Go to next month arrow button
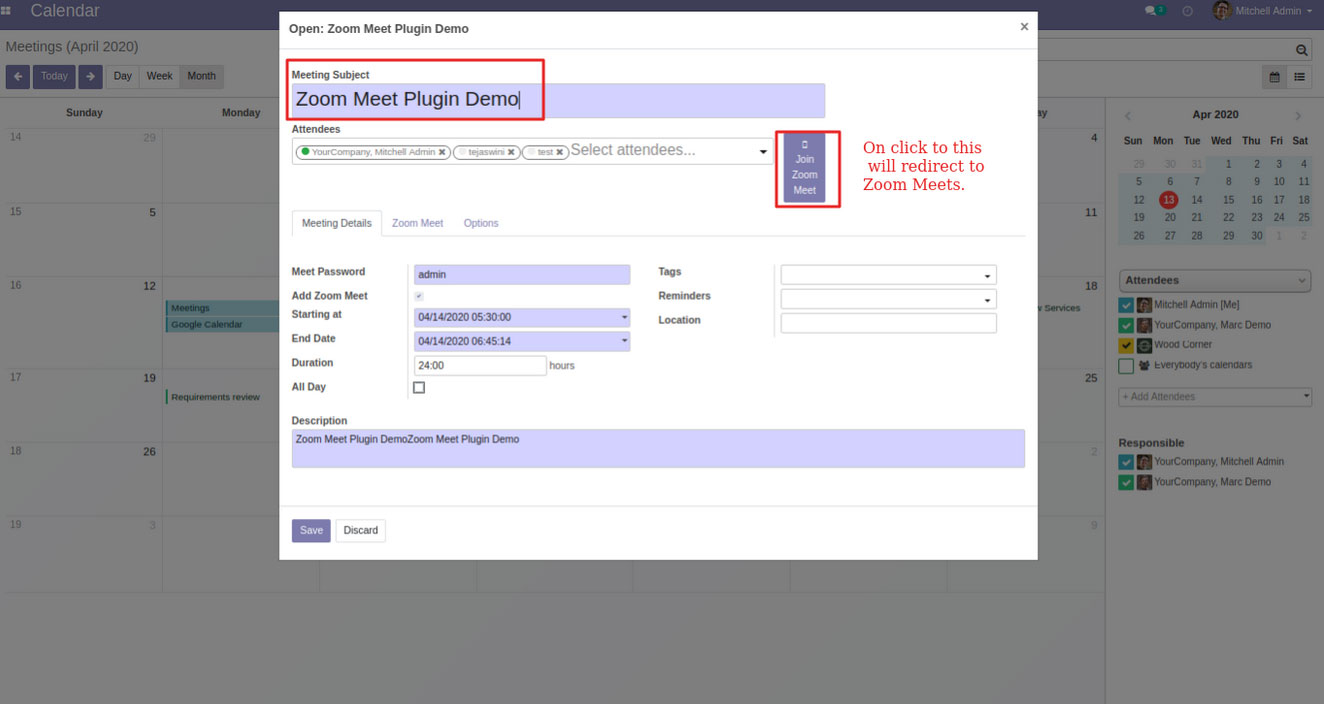Viewport: 1324px width, 704px height. [x=90, y=76]
